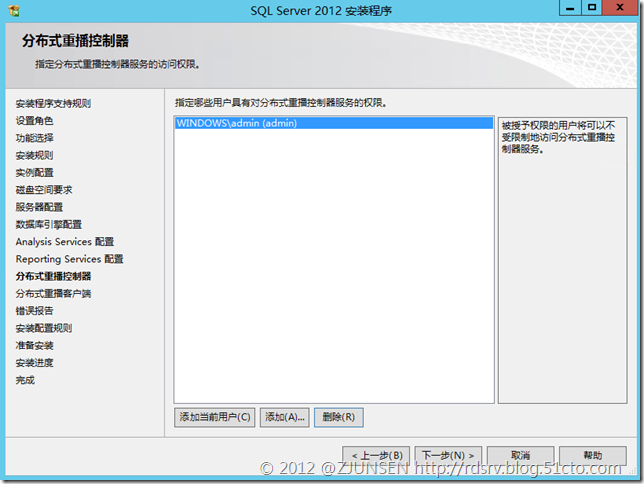Select 磁盘空间要求 step in sidebar
The height and width of the screenshot is (484, 644).
click(44, 190)
